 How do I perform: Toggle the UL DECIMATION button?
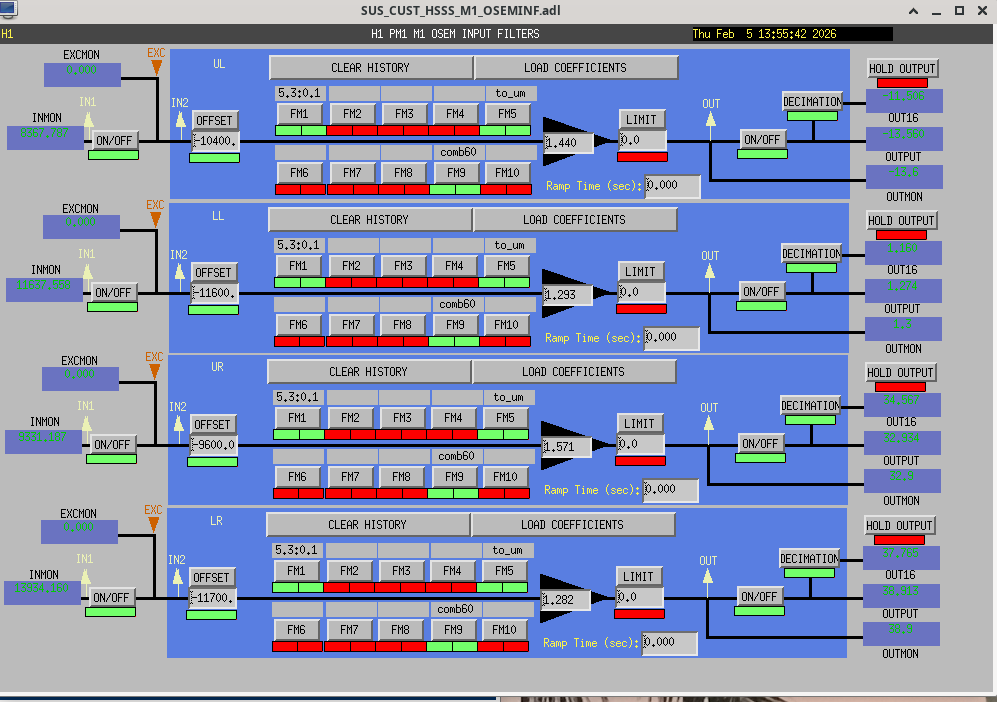(x=812, y=102)
